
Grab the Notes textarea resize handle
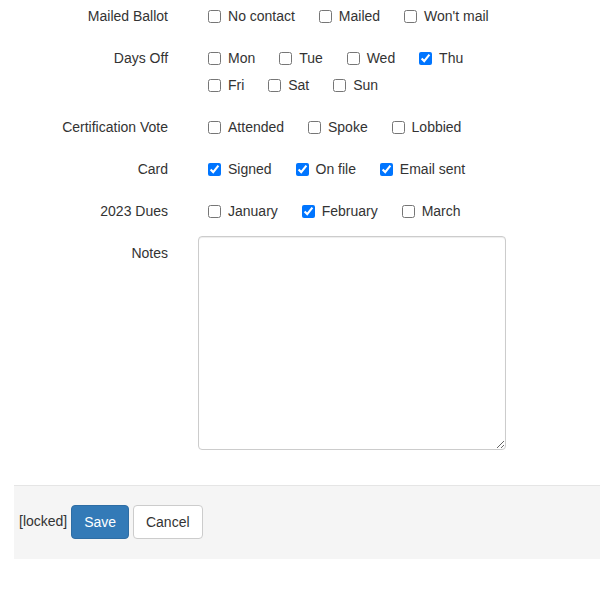(x=501, y=445)
